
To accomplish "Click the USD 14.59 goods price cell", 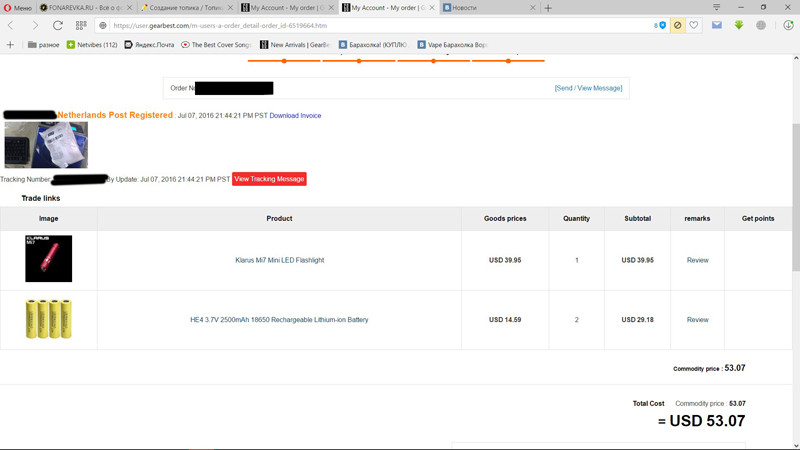I will pyautogui.click(x=505, y=320).
